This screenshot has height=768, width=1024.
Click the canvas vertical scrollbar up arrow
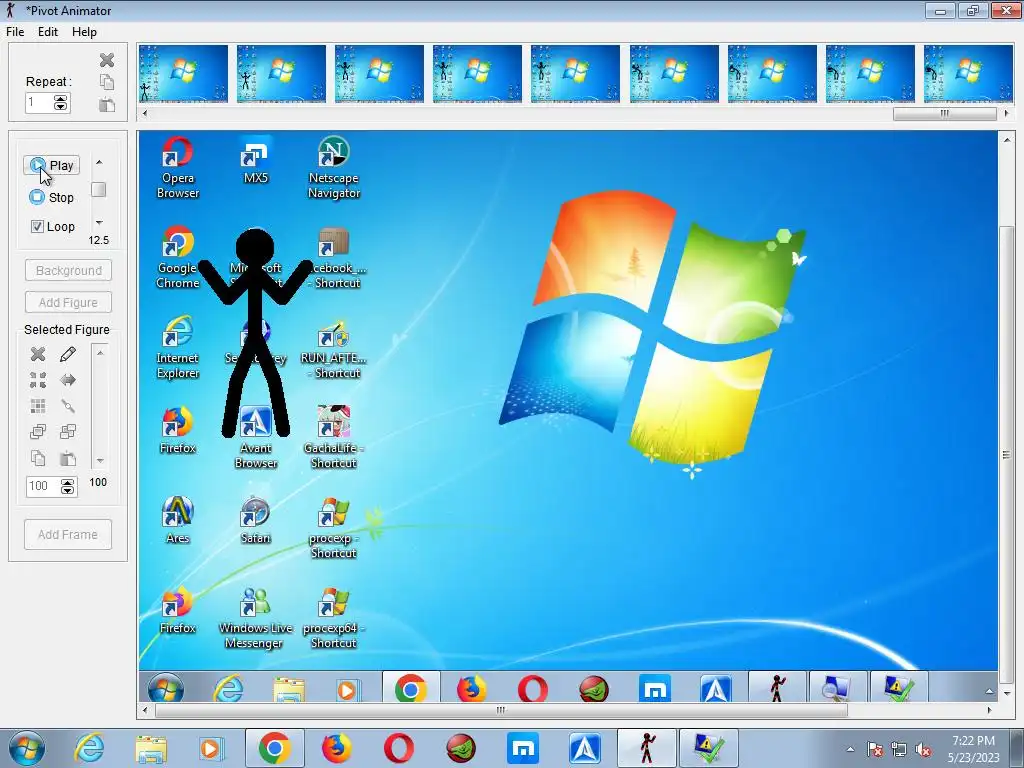[x=1006, y=140]
